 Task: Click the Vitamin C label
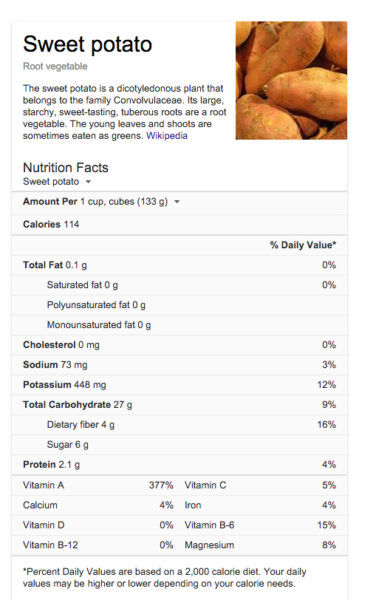205,485
